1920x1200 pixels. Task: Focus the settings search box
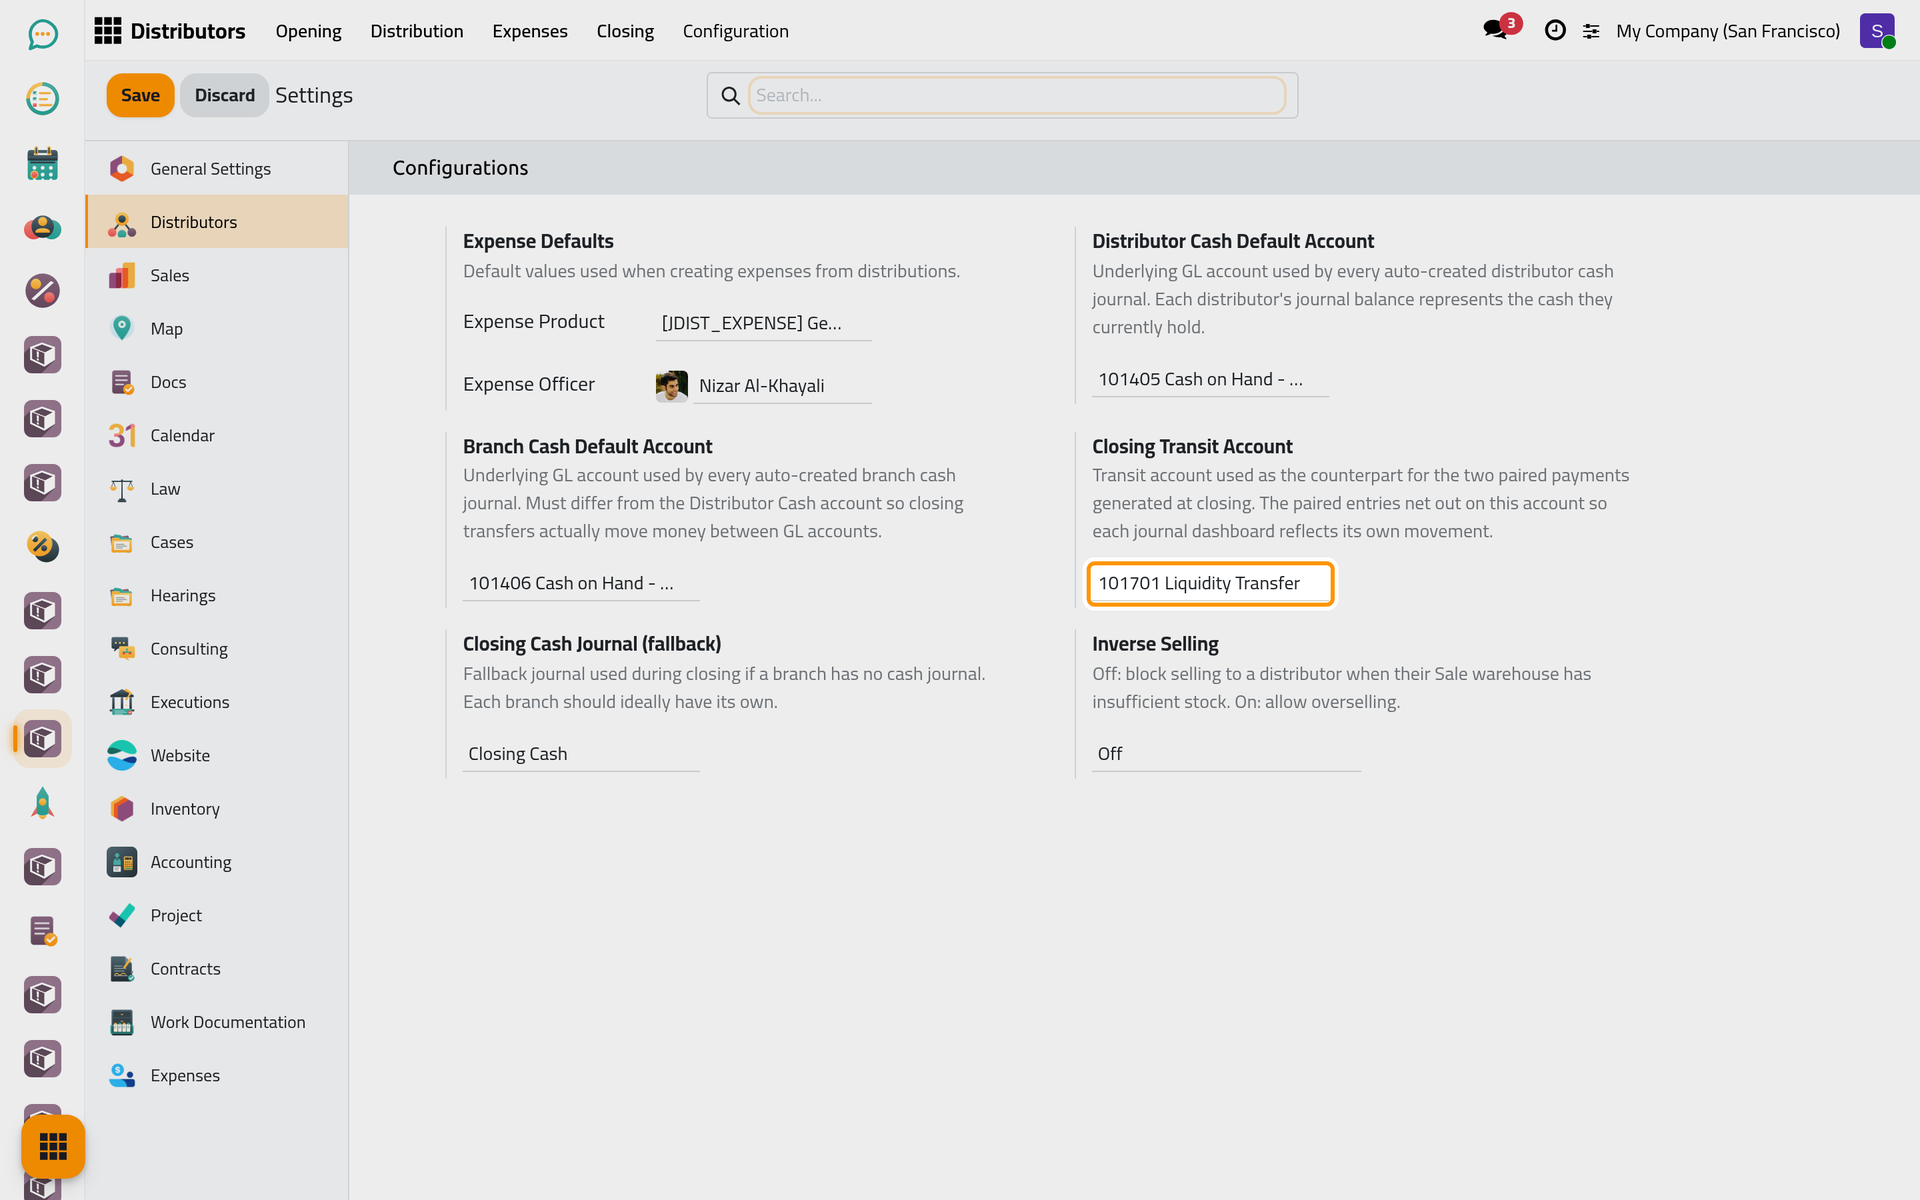pyautogui.click(x=1016, y=95)
